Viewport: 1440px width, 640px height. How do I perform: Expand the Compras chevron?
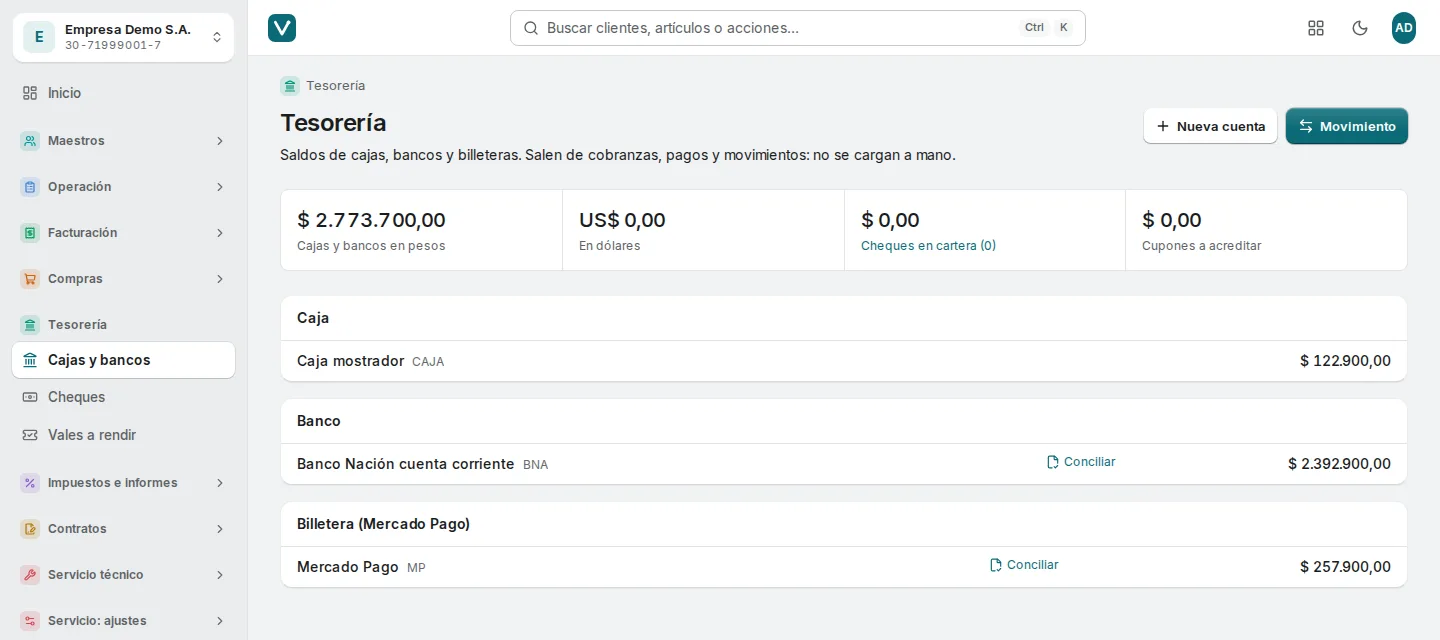coord(220,279)
